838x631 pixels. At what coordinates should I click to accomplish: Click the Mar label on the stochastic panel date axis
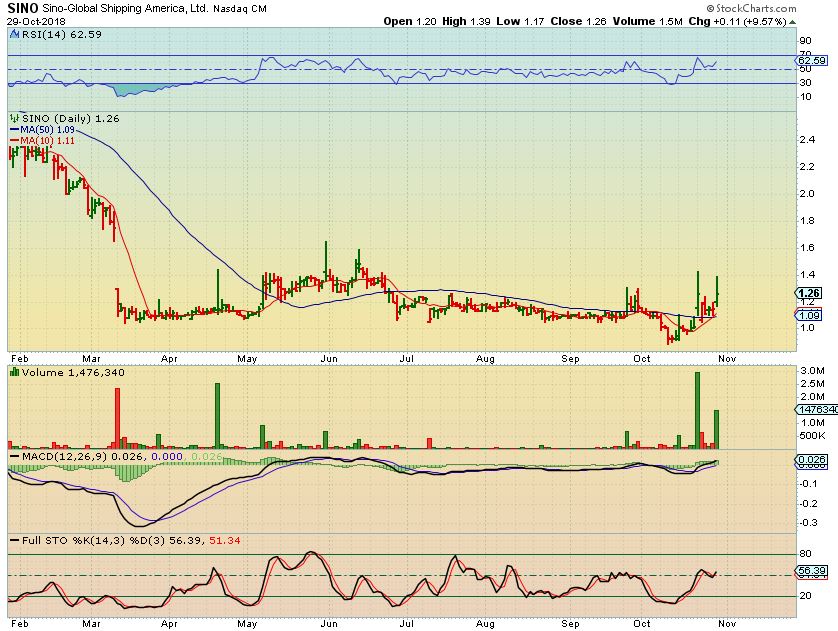point(92,624)
